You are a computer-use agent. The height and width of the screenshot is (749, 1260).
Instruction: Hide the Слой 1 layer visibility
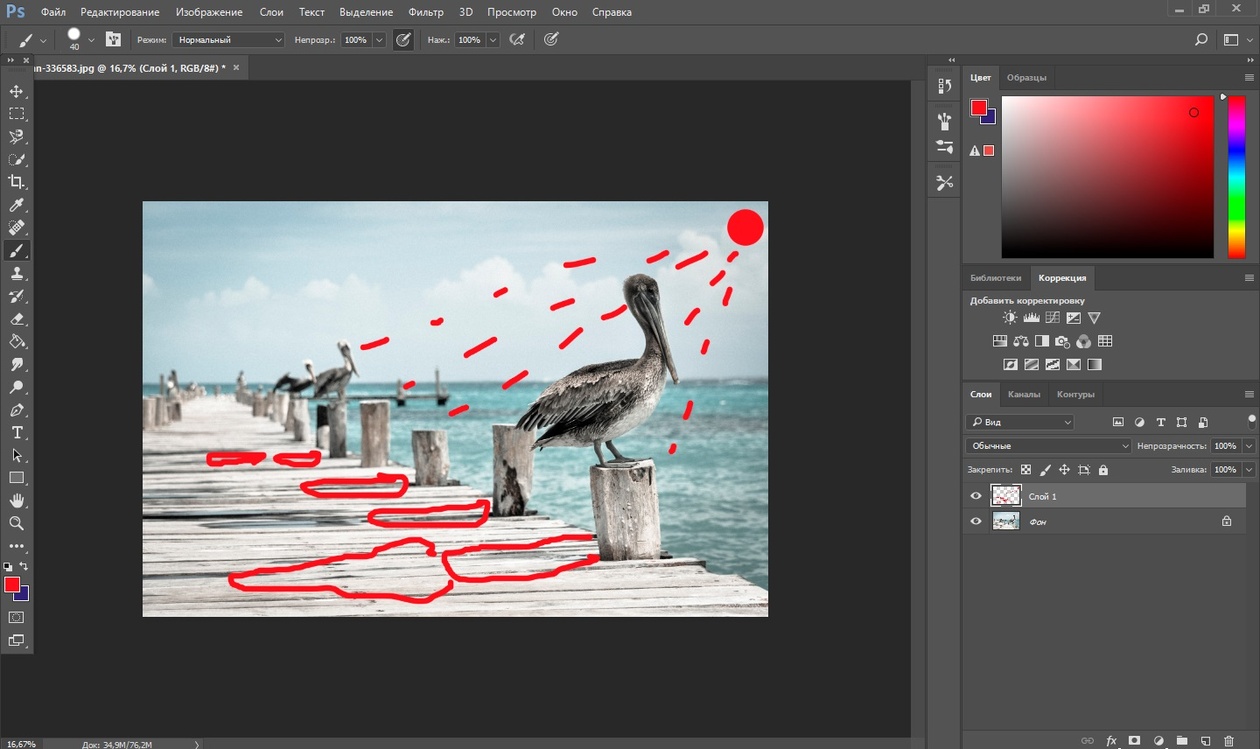click(976, 496)
